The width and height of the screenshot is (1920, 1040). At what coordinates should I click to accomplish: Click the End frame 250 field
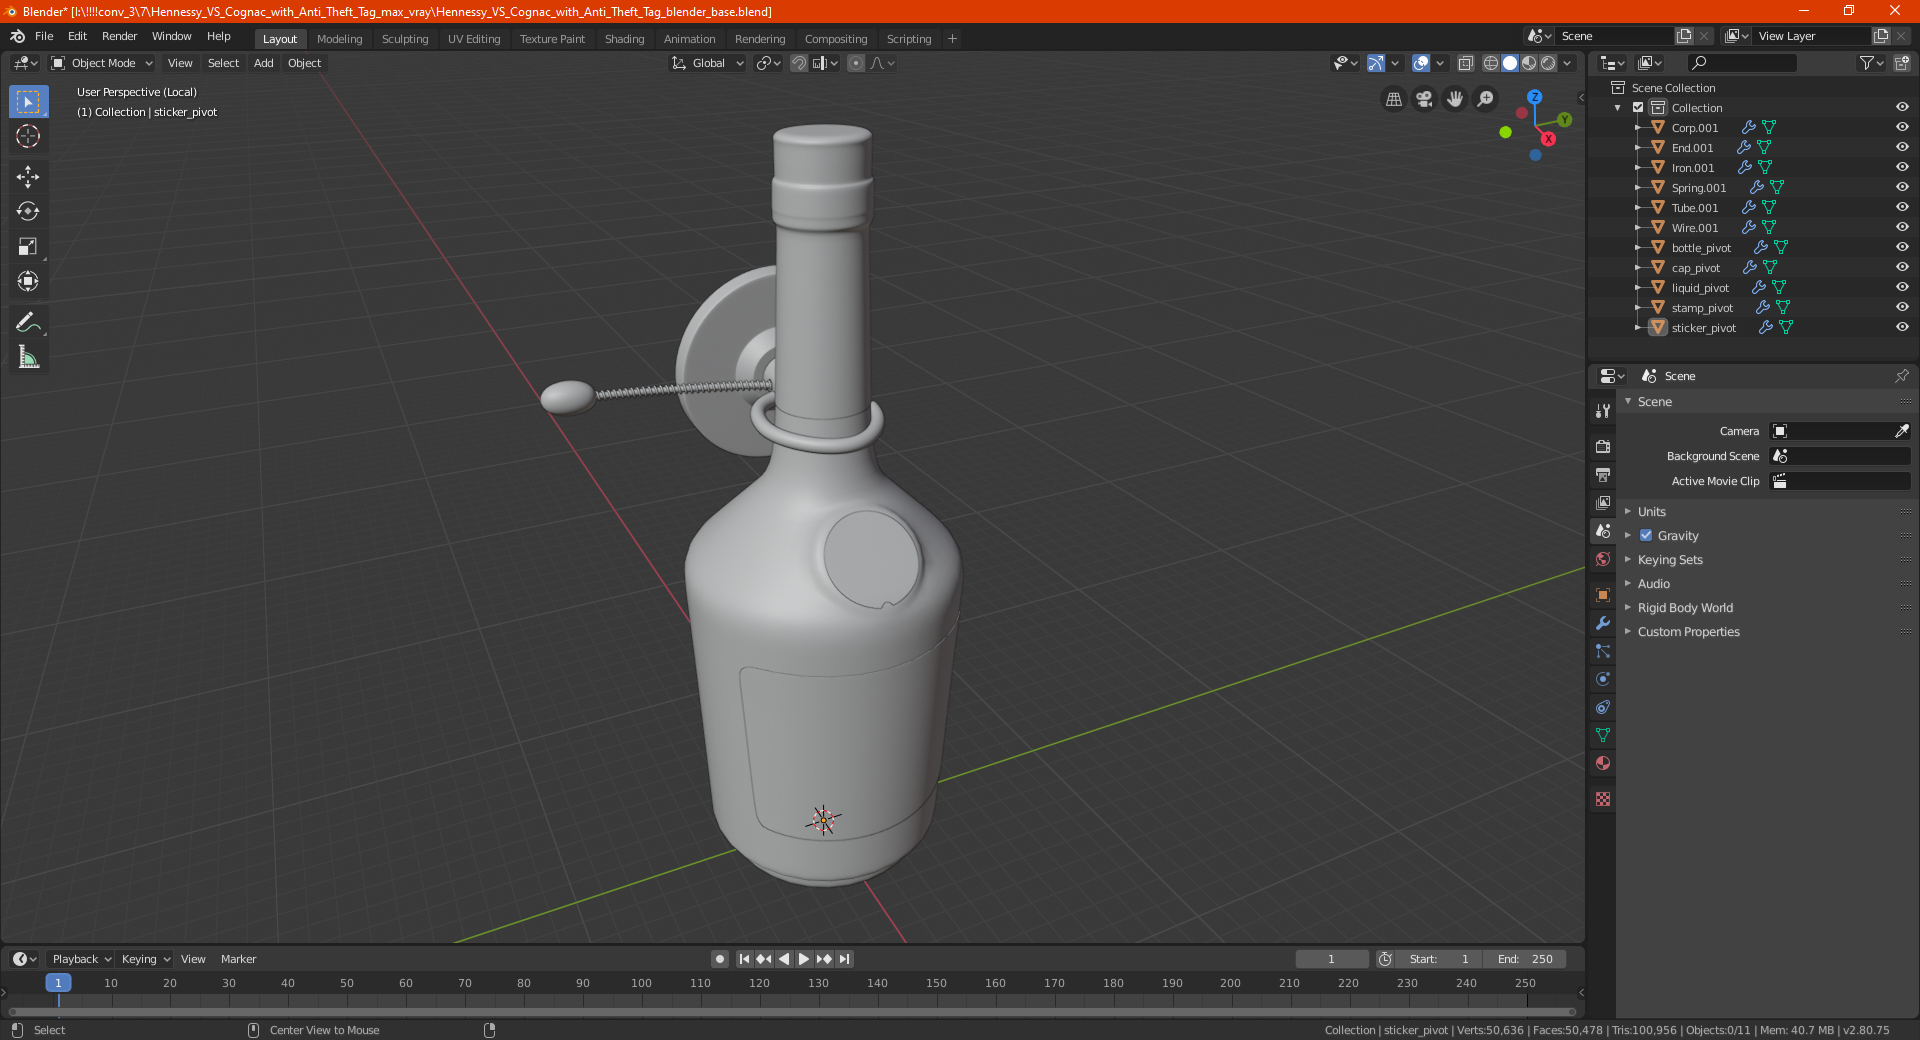click(1525, 959)
